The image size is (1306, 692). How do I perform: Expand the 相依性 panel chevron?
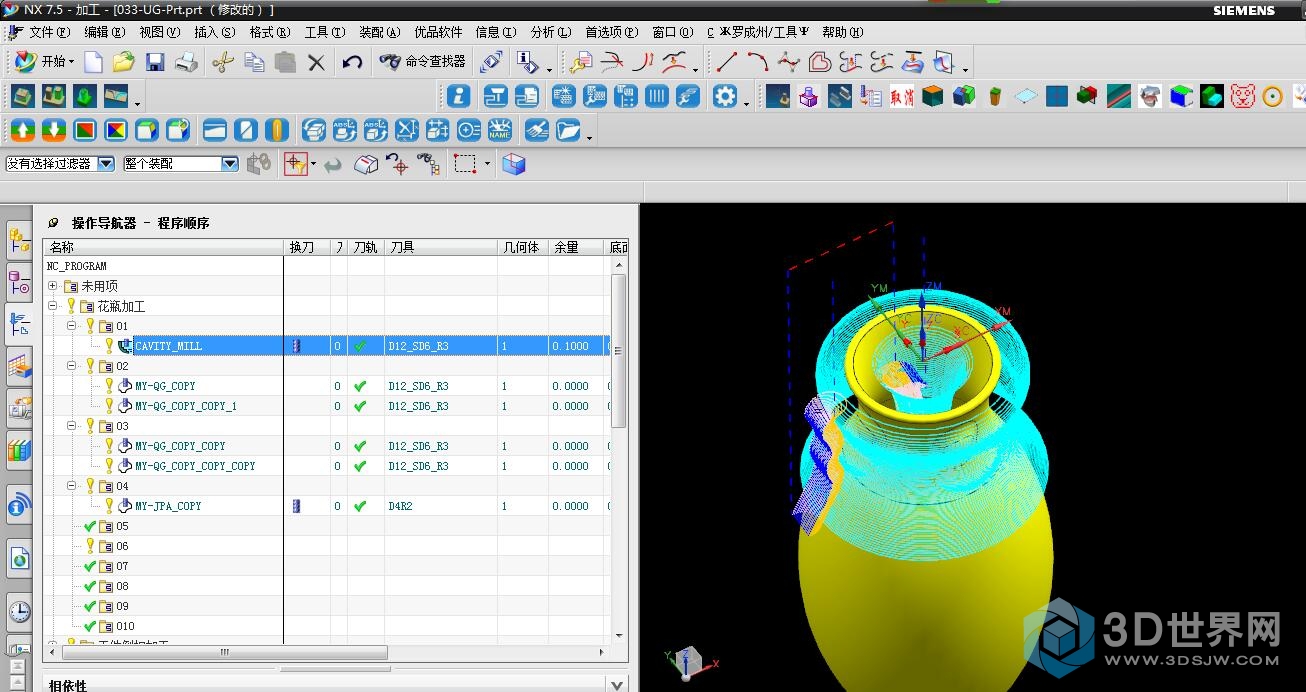[x=617, y=685]
